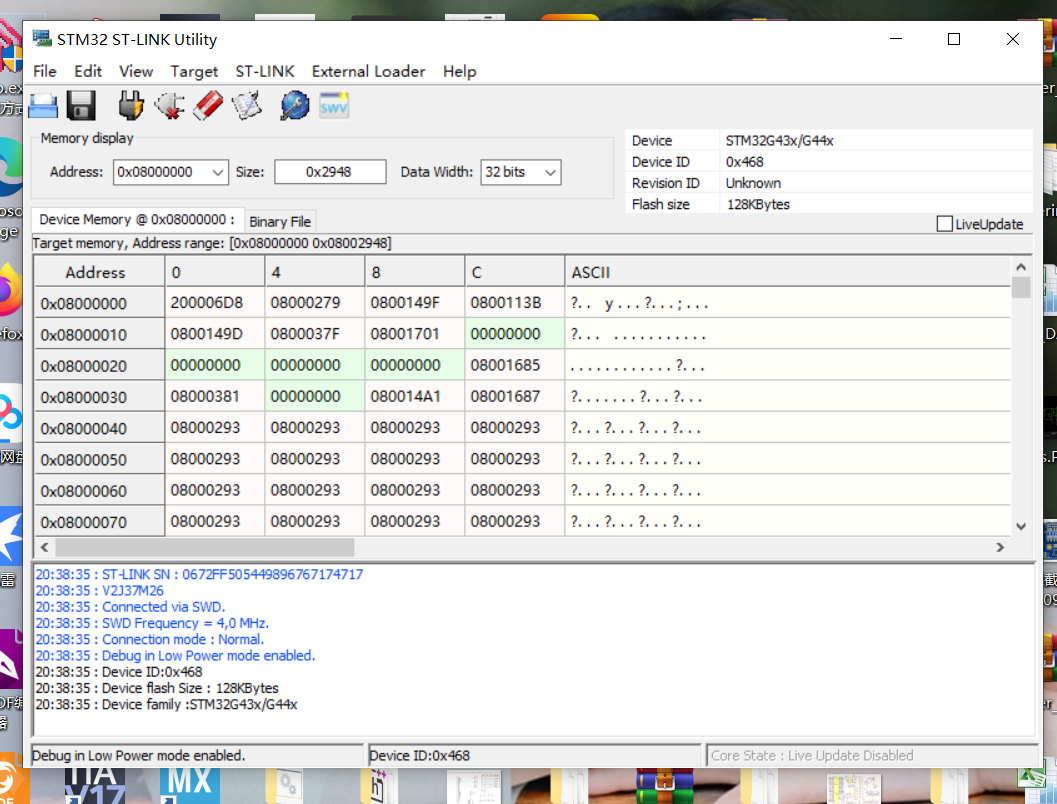Viewport: 1057px width, 804px height.
Task: Open the Edit menu
Action: click(x=88, y=71)
